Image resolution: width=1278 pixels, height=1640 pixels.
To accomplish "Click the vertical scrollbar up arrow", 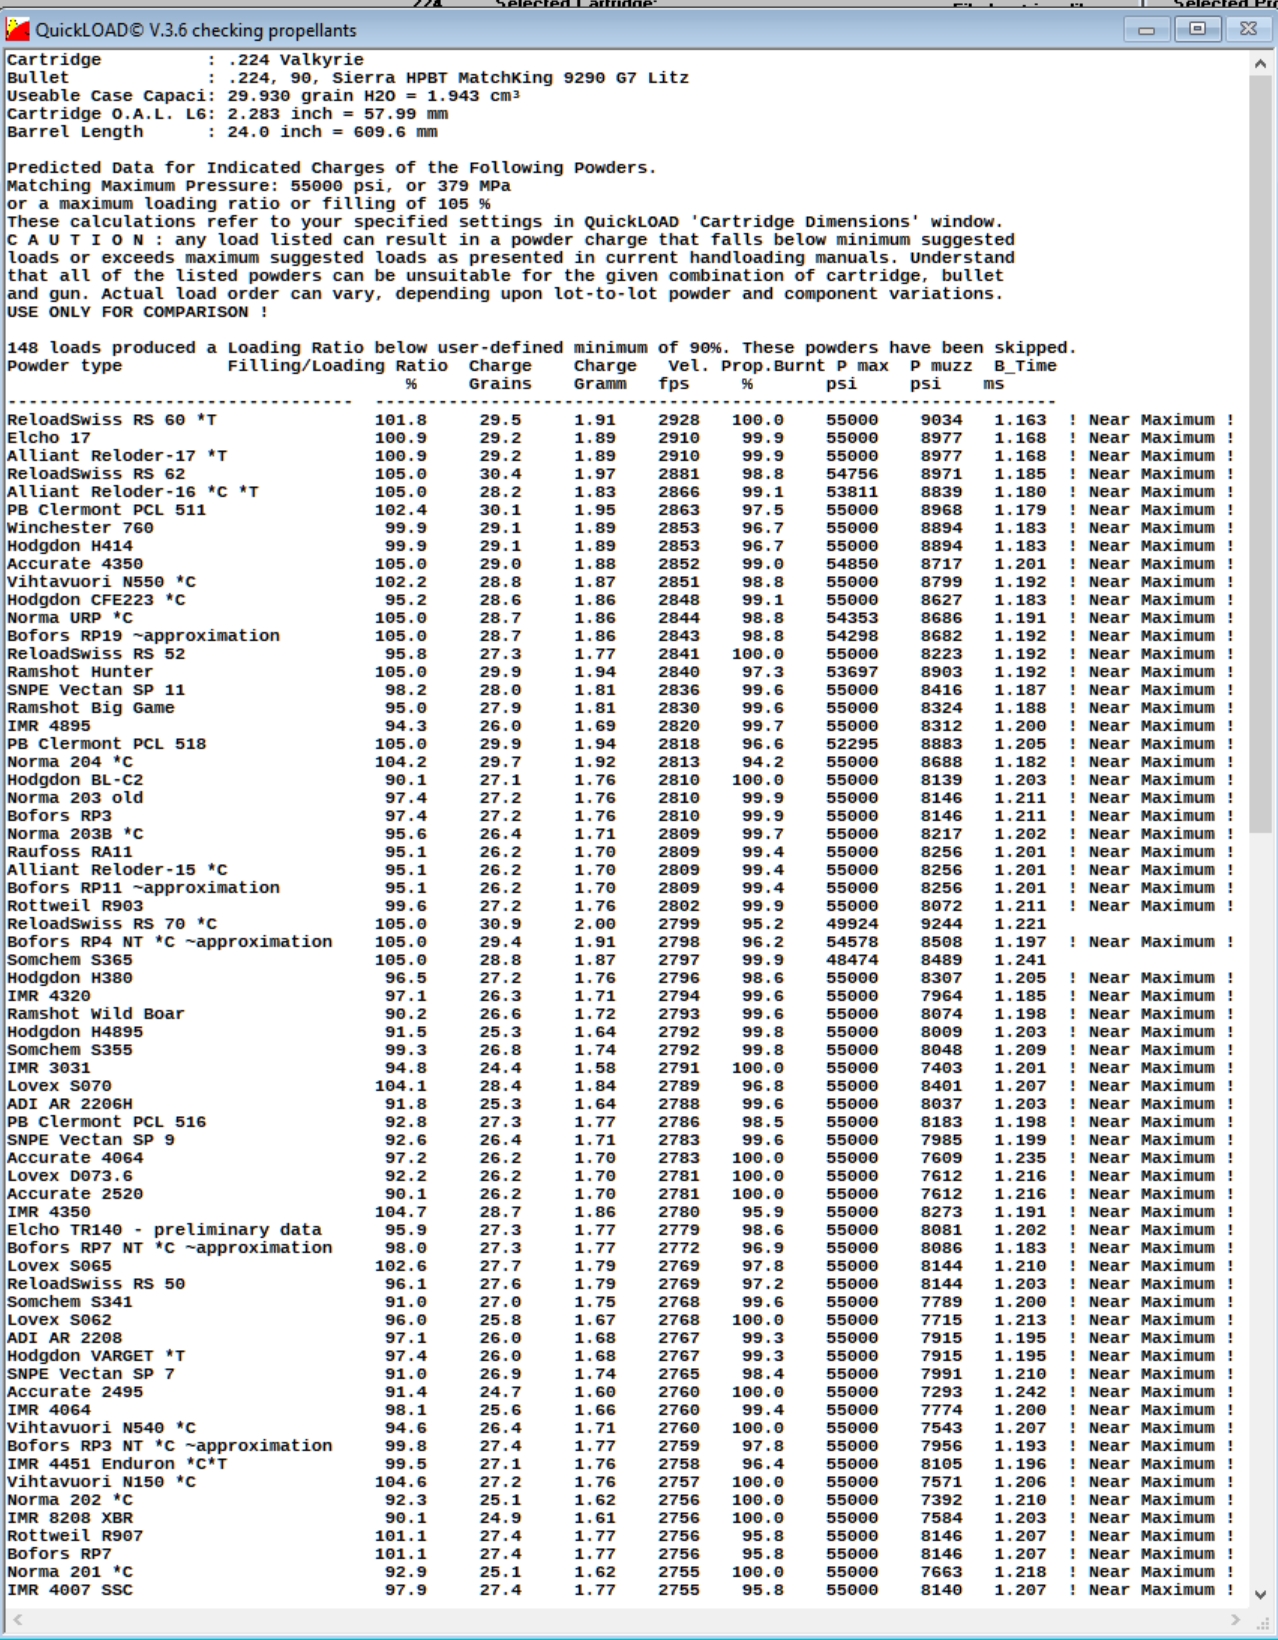I will point(1260,64).
